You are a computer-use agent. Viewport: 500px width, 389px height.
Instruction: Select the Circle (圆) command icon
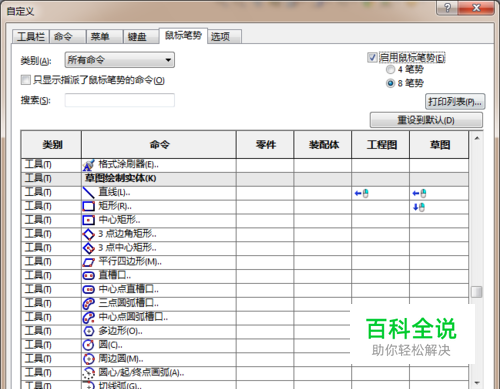(x=88, y=345)
